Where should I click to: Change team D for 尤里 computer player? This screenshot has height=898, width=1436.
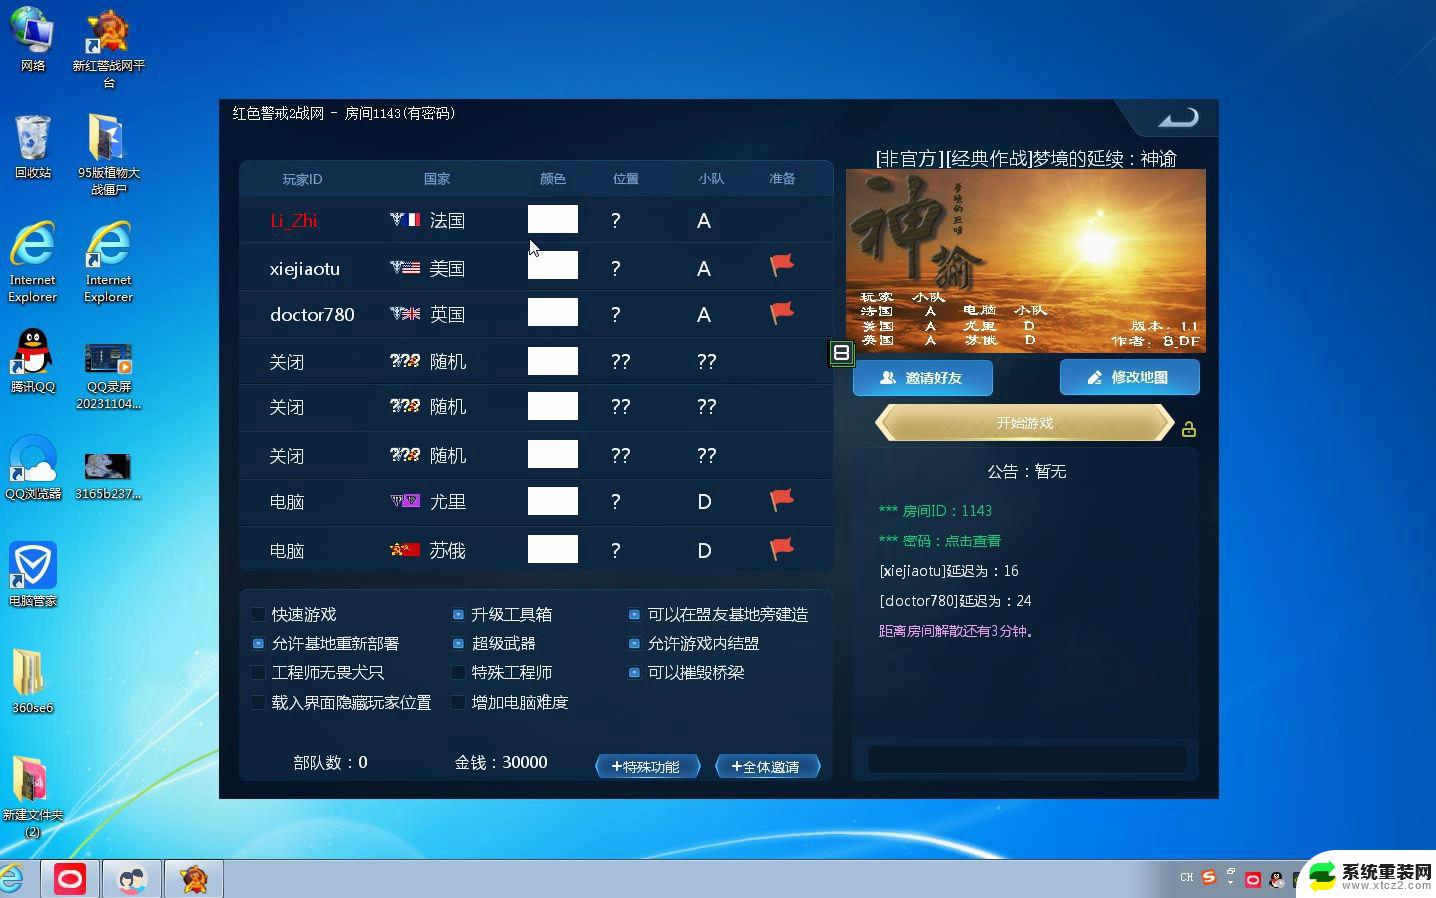(x=705, y=501)
